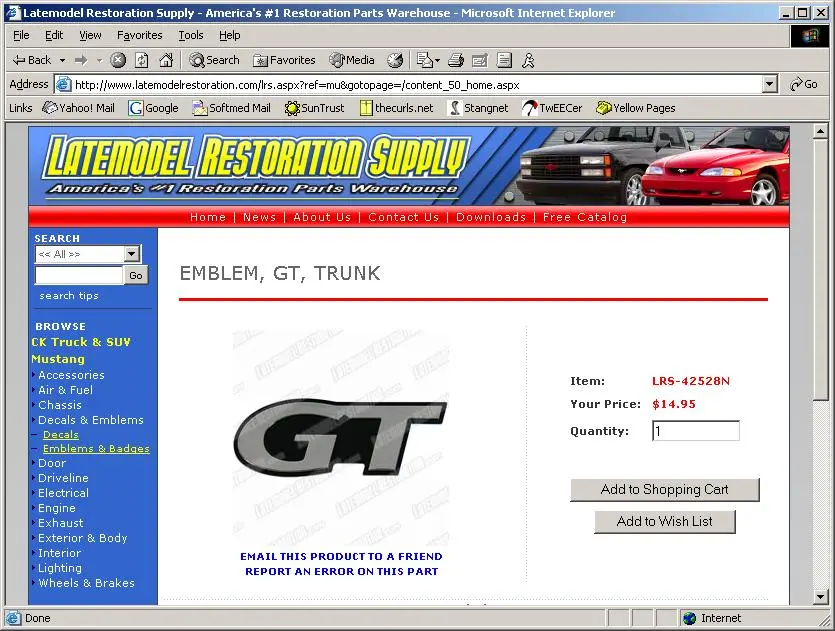Screen dimensions: 835x631
Task: Open the Google links bar shortcut
Action: (x=153, y=108)
